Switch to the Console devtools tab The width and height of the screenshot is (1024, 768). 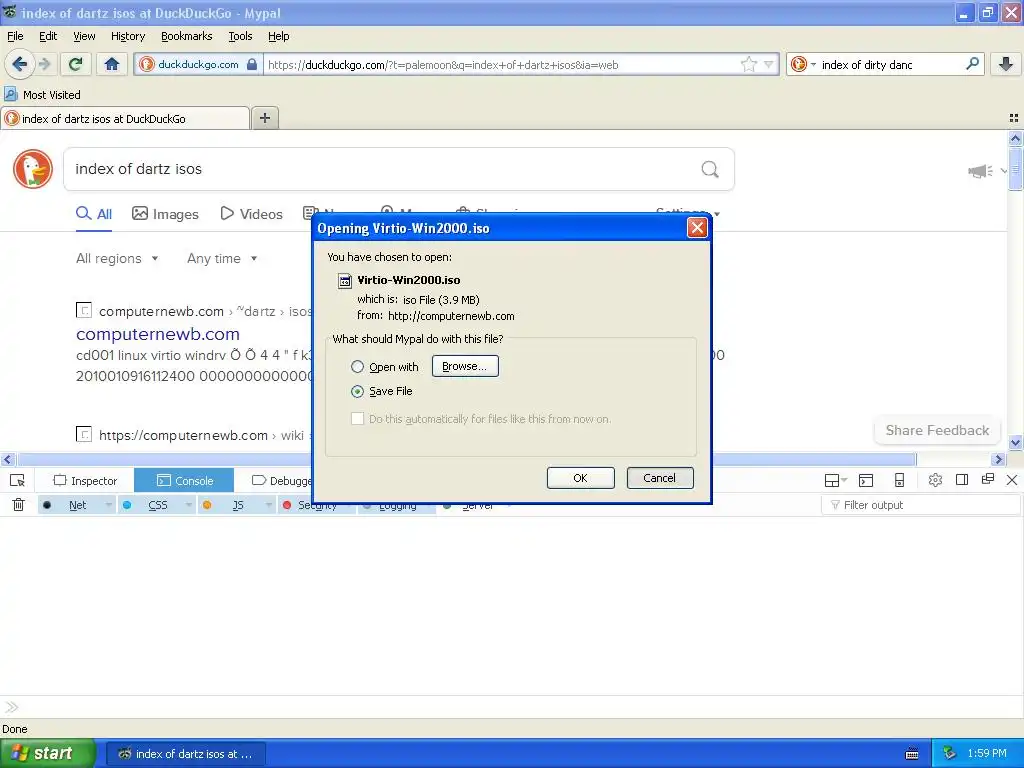(185, 481)
